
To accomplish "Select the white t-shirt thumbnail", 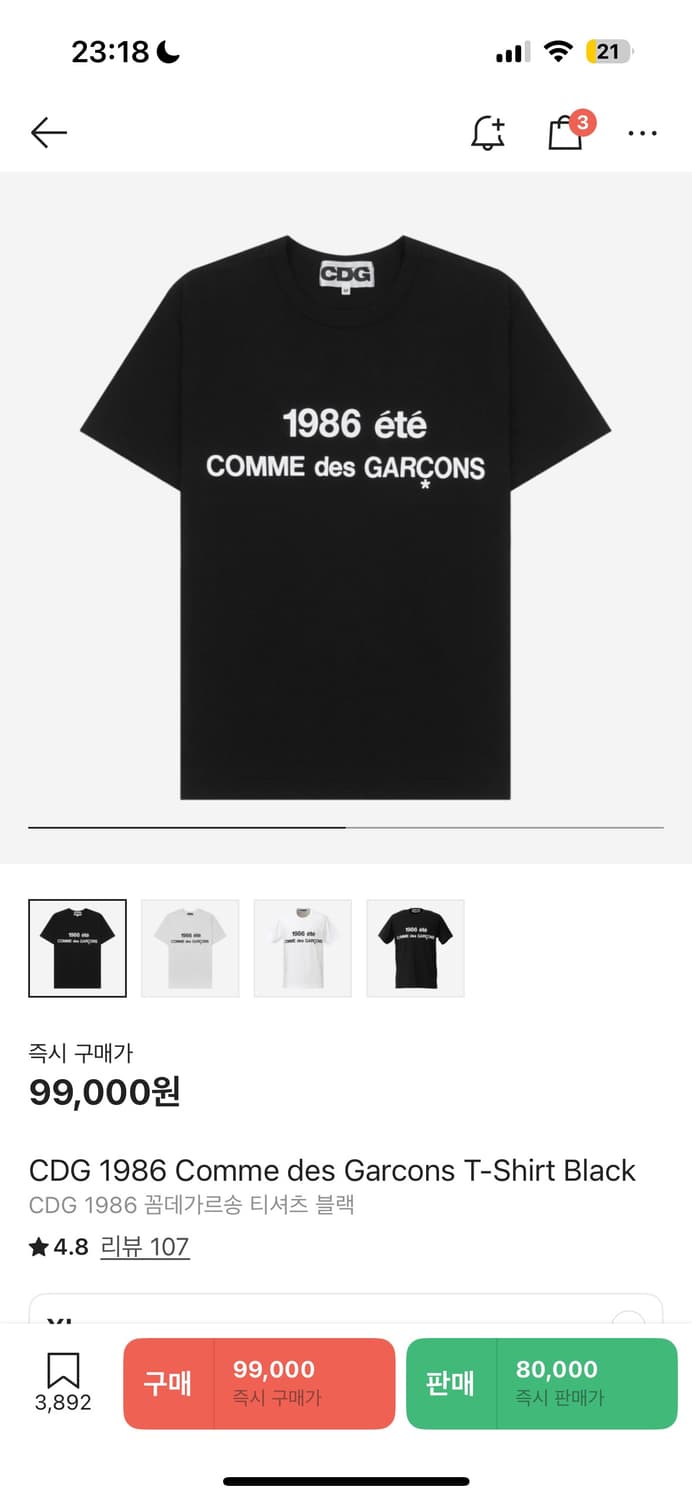I will click(303, 948).
